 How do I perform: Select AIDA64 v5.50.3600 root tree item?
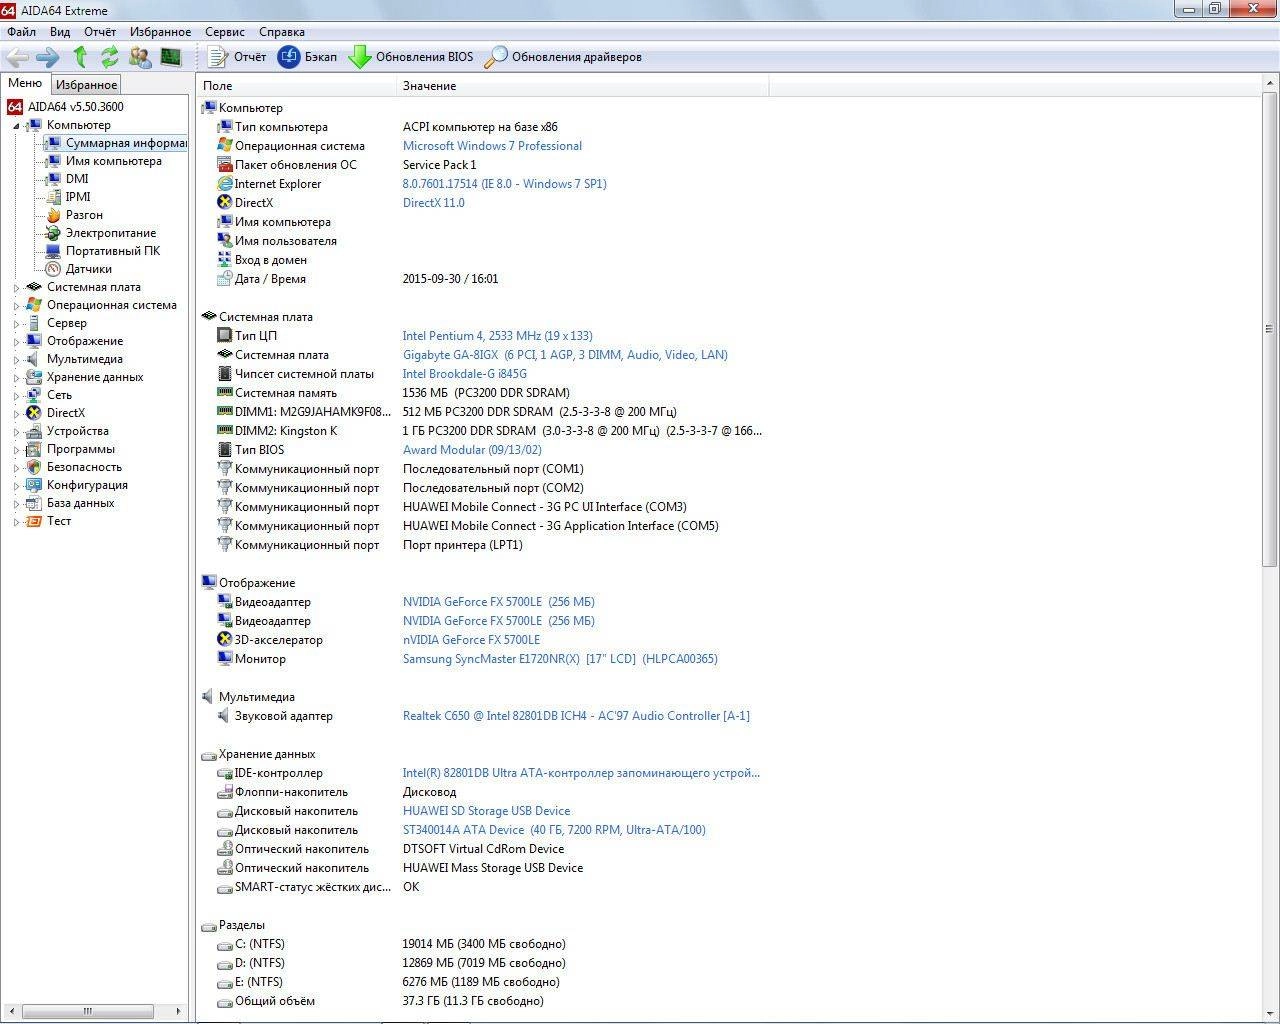coord(66,107)
